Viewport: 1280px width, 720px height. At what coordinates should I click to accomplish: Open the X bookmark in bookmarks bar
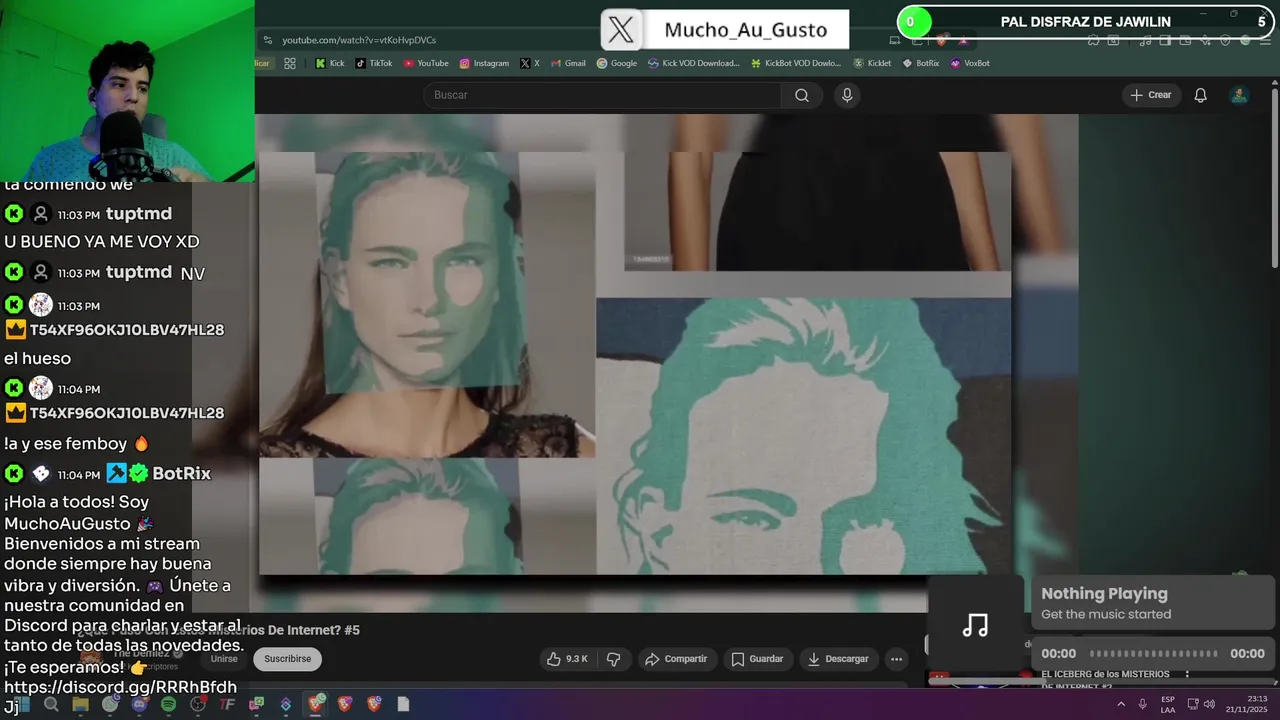(x=530, y=63)
